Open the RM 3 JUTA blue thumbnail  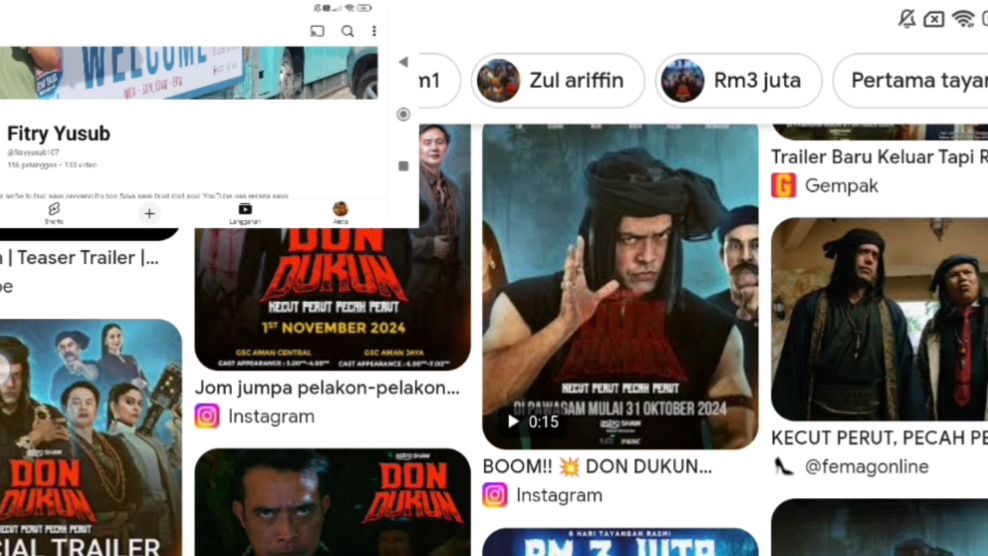(620, 542)
